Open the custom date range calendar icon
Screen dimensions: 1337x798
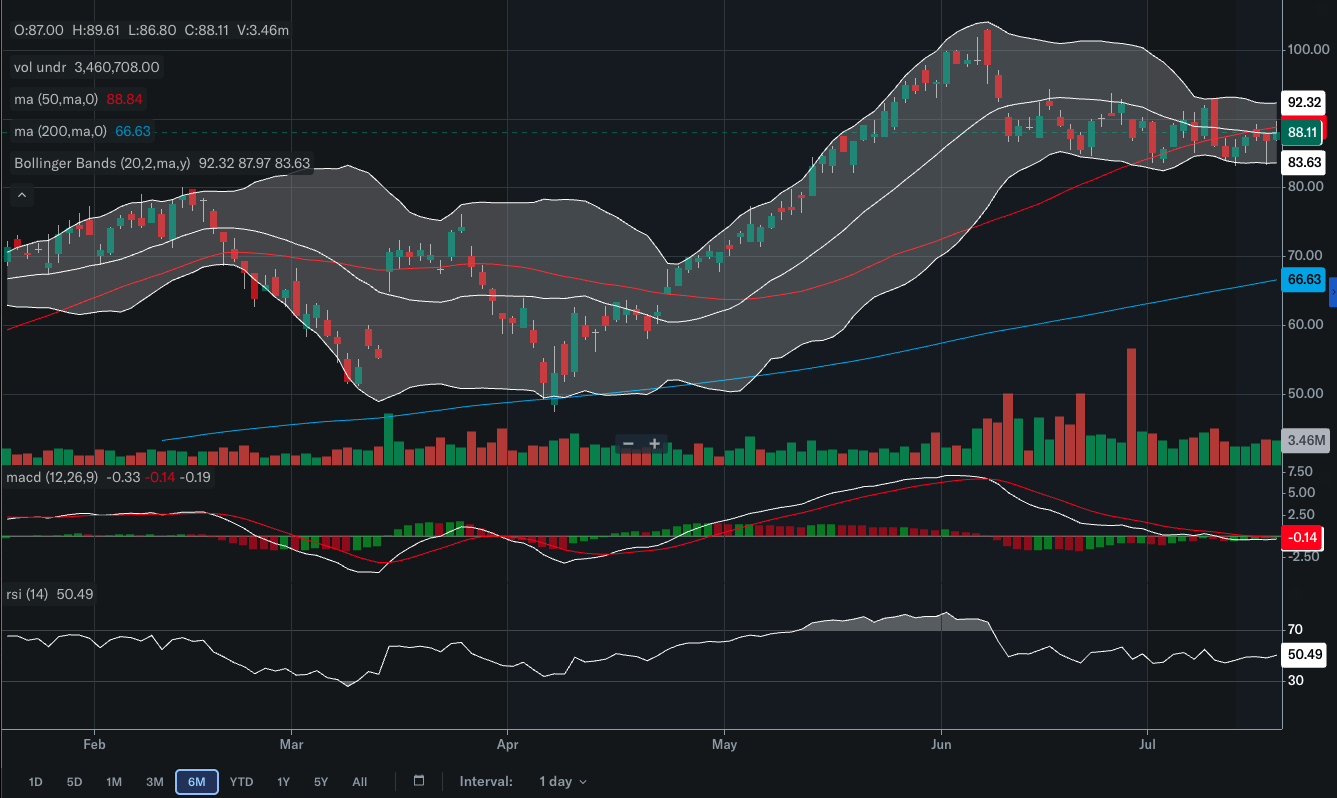point(418,781)
